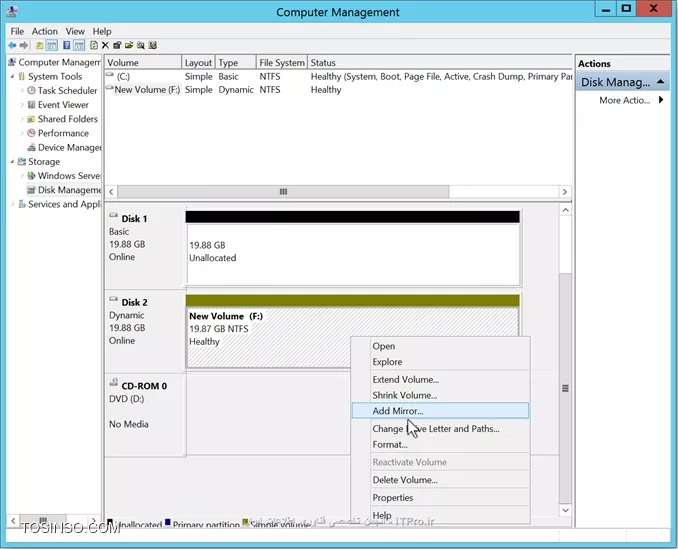The height and width of the screenshot is (549, 678).
Task: Select Services and Applications tree node
Action: pos(64,204)
